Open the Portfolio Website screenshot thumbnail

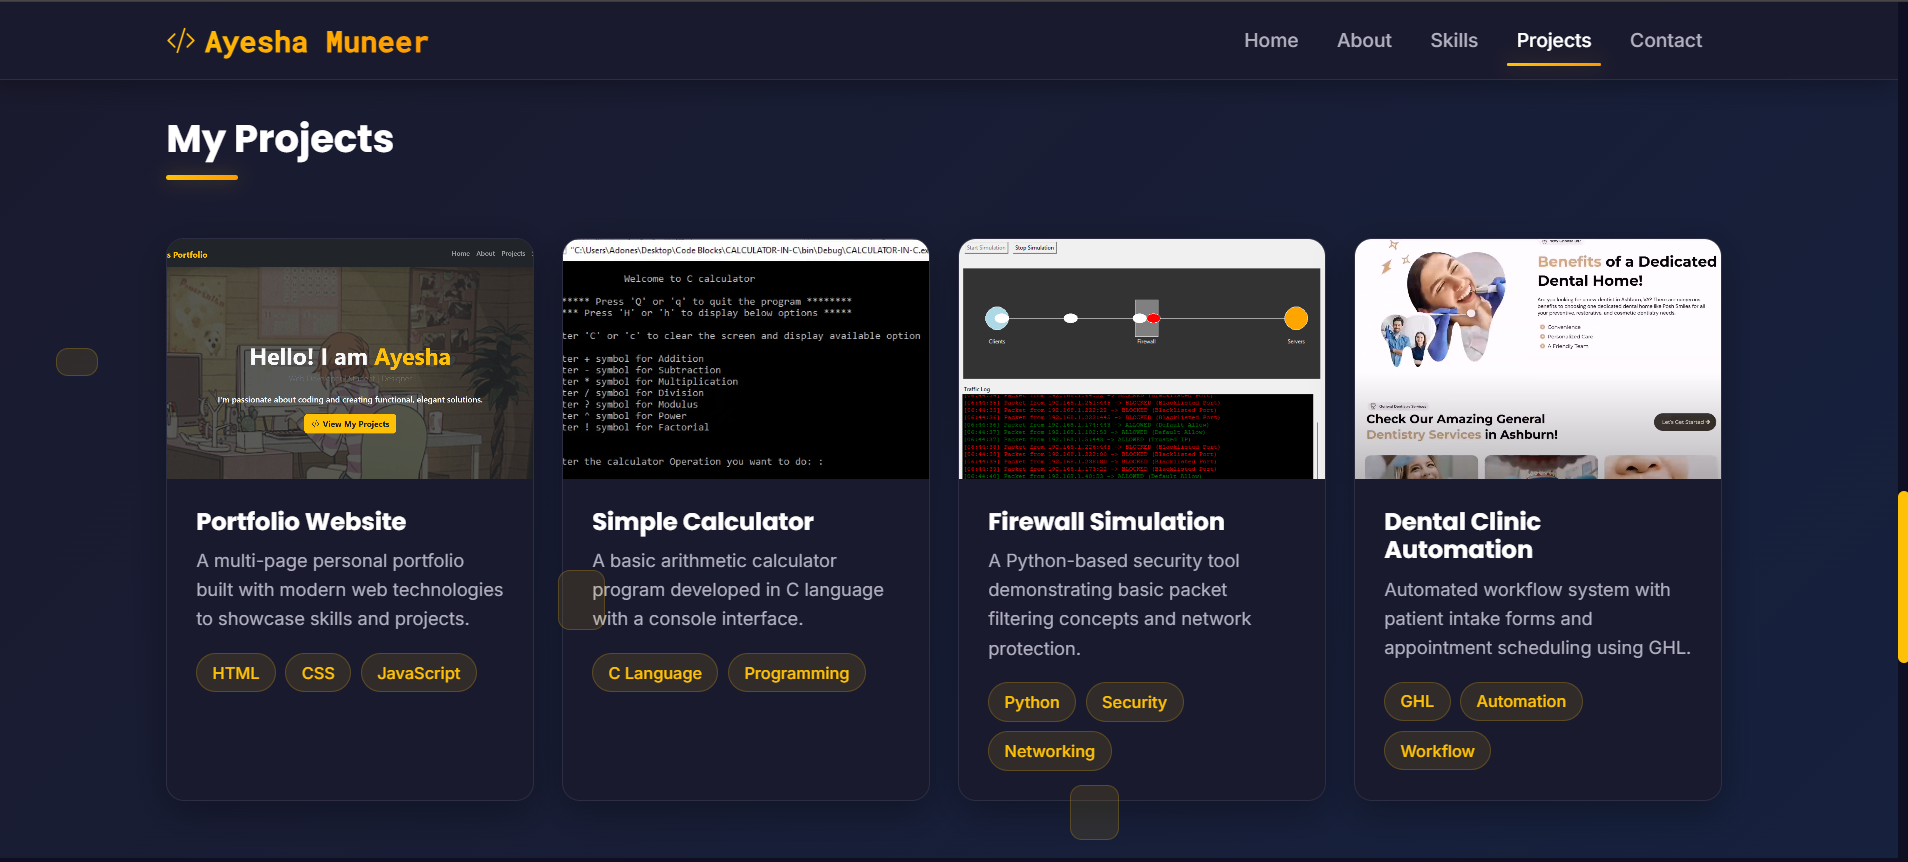point(350,359)
